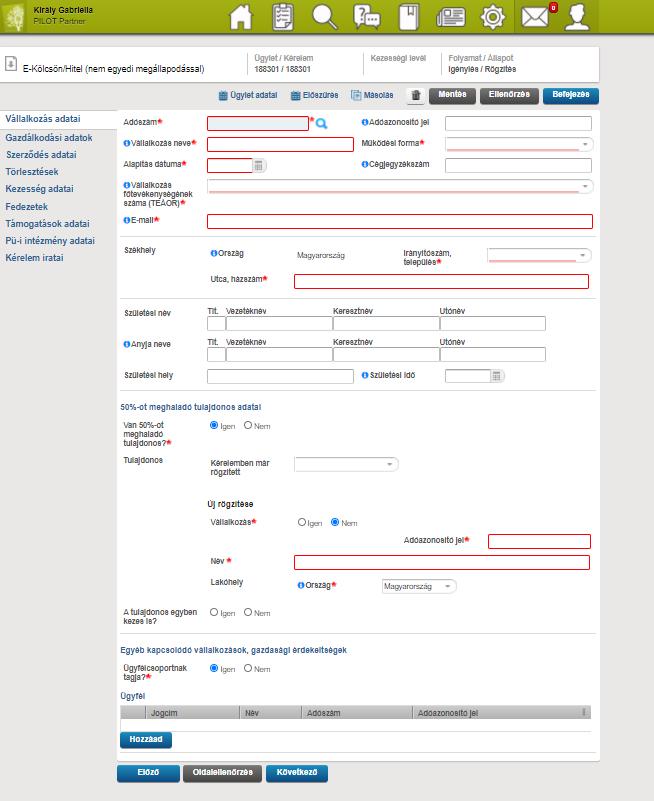Open Ügylet adatai toolbar link
This screenshot has width=654, height=801.
[248, 95]
